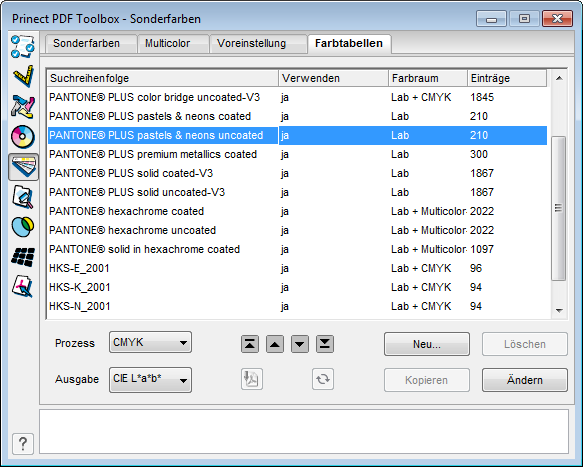This screenshot has width=583, height=467.
Task: Click the Neu... button
Action: point(427,344)
